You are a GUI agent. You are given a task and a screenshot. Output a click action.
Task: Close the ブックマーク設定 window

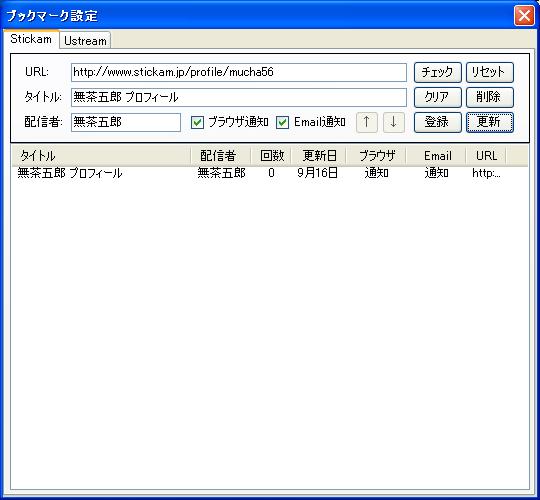point(524,15)
